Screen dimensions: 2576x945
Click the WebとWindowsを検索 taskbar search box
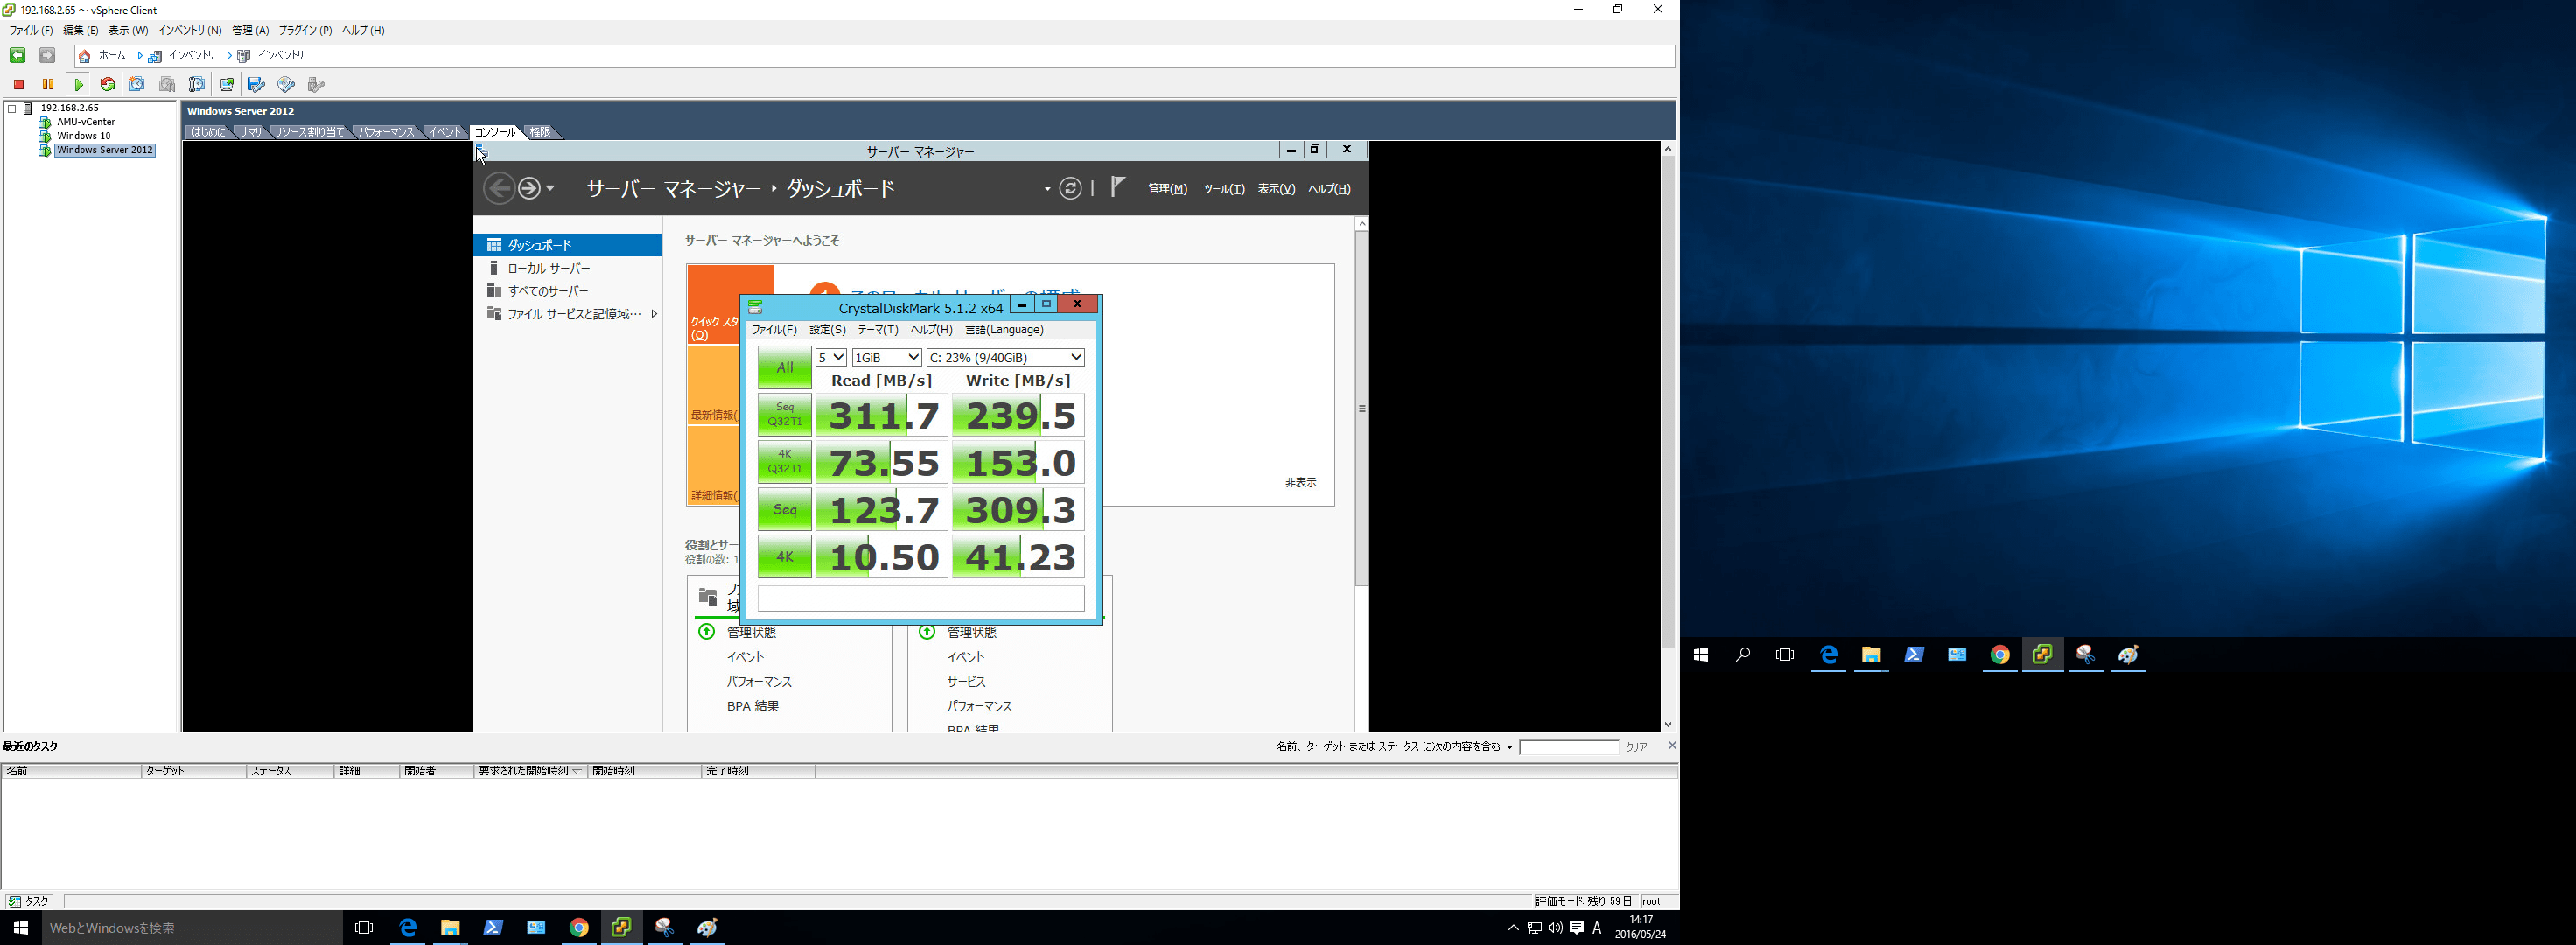(x=191, y=928)
